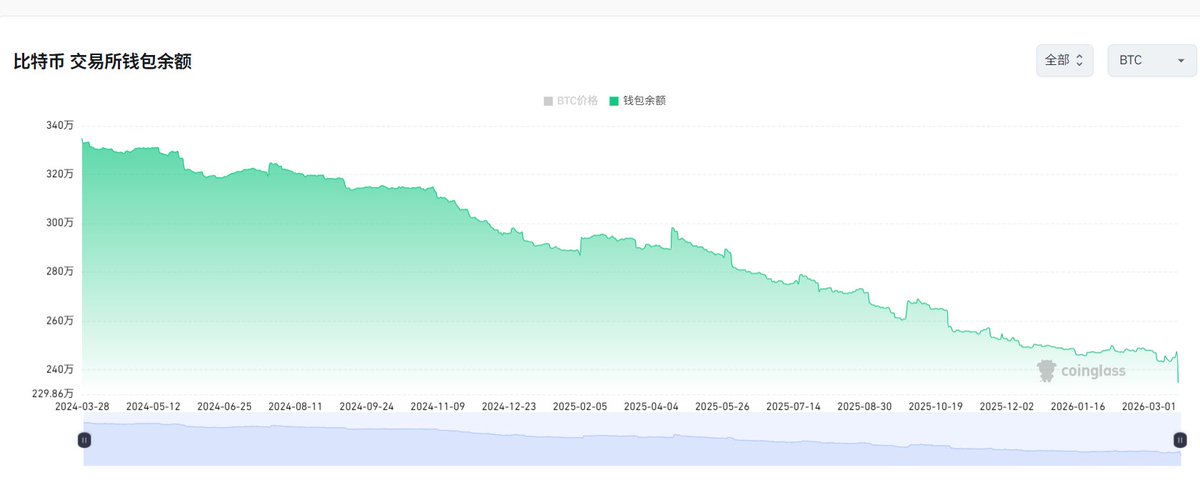The height and width of the screenshot is (493, 1200).
Task: Click the 229.86万 axis label
Action: coord(51,394)
